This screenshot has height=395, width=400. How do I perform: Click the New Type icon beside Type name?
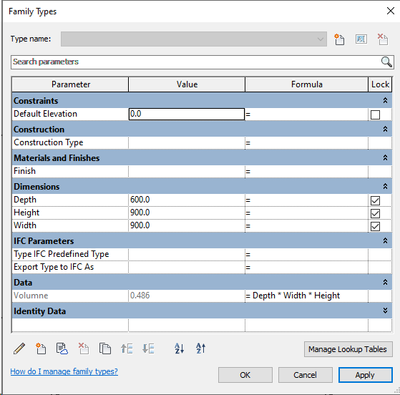point(339,39)
